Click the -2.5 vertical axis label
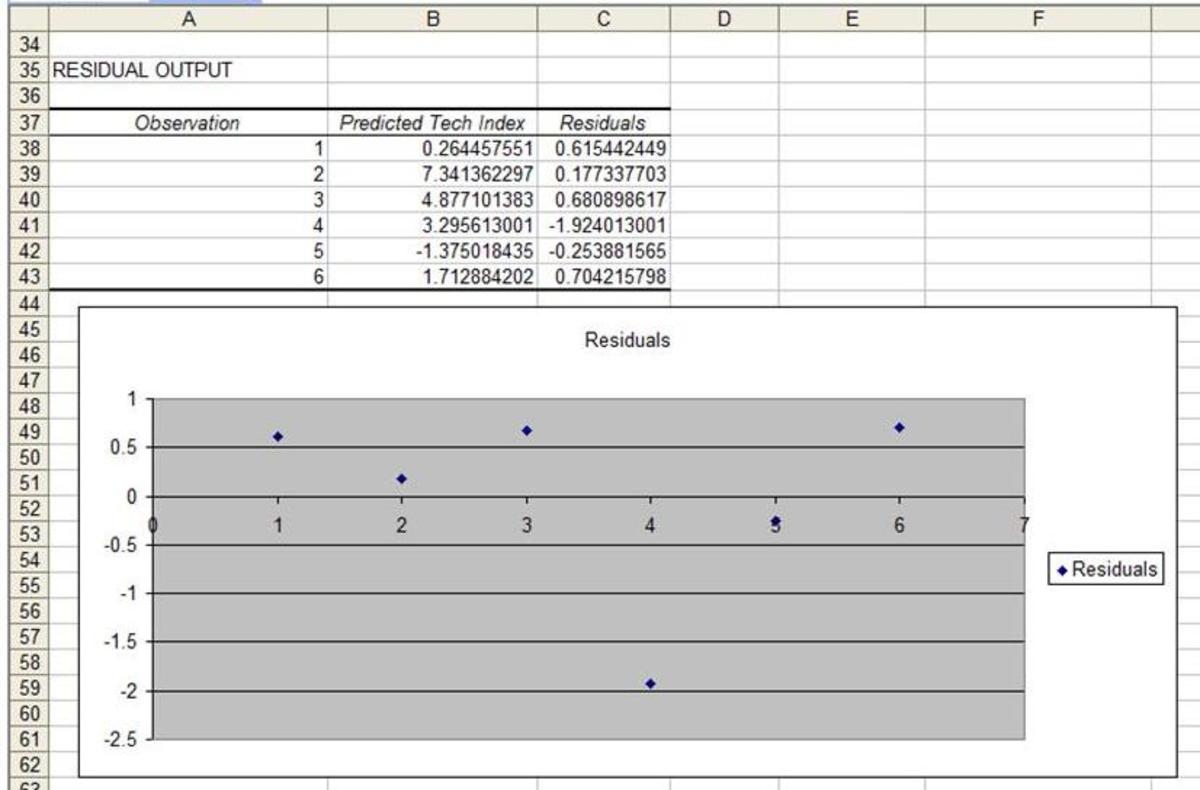Screen dimensions: 1200x790 coord(126,740)
